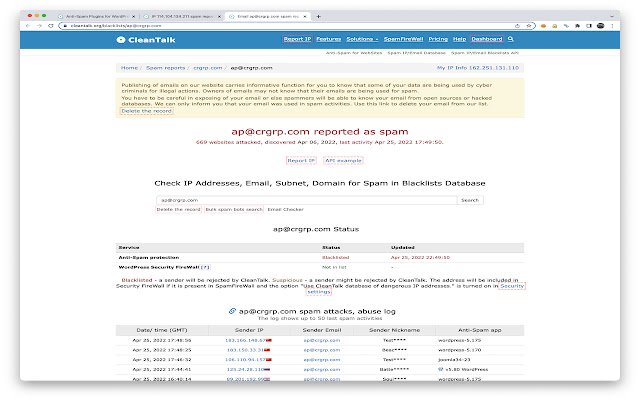
Task: Click the share icon in the address bar
Action: coord(517,26)
